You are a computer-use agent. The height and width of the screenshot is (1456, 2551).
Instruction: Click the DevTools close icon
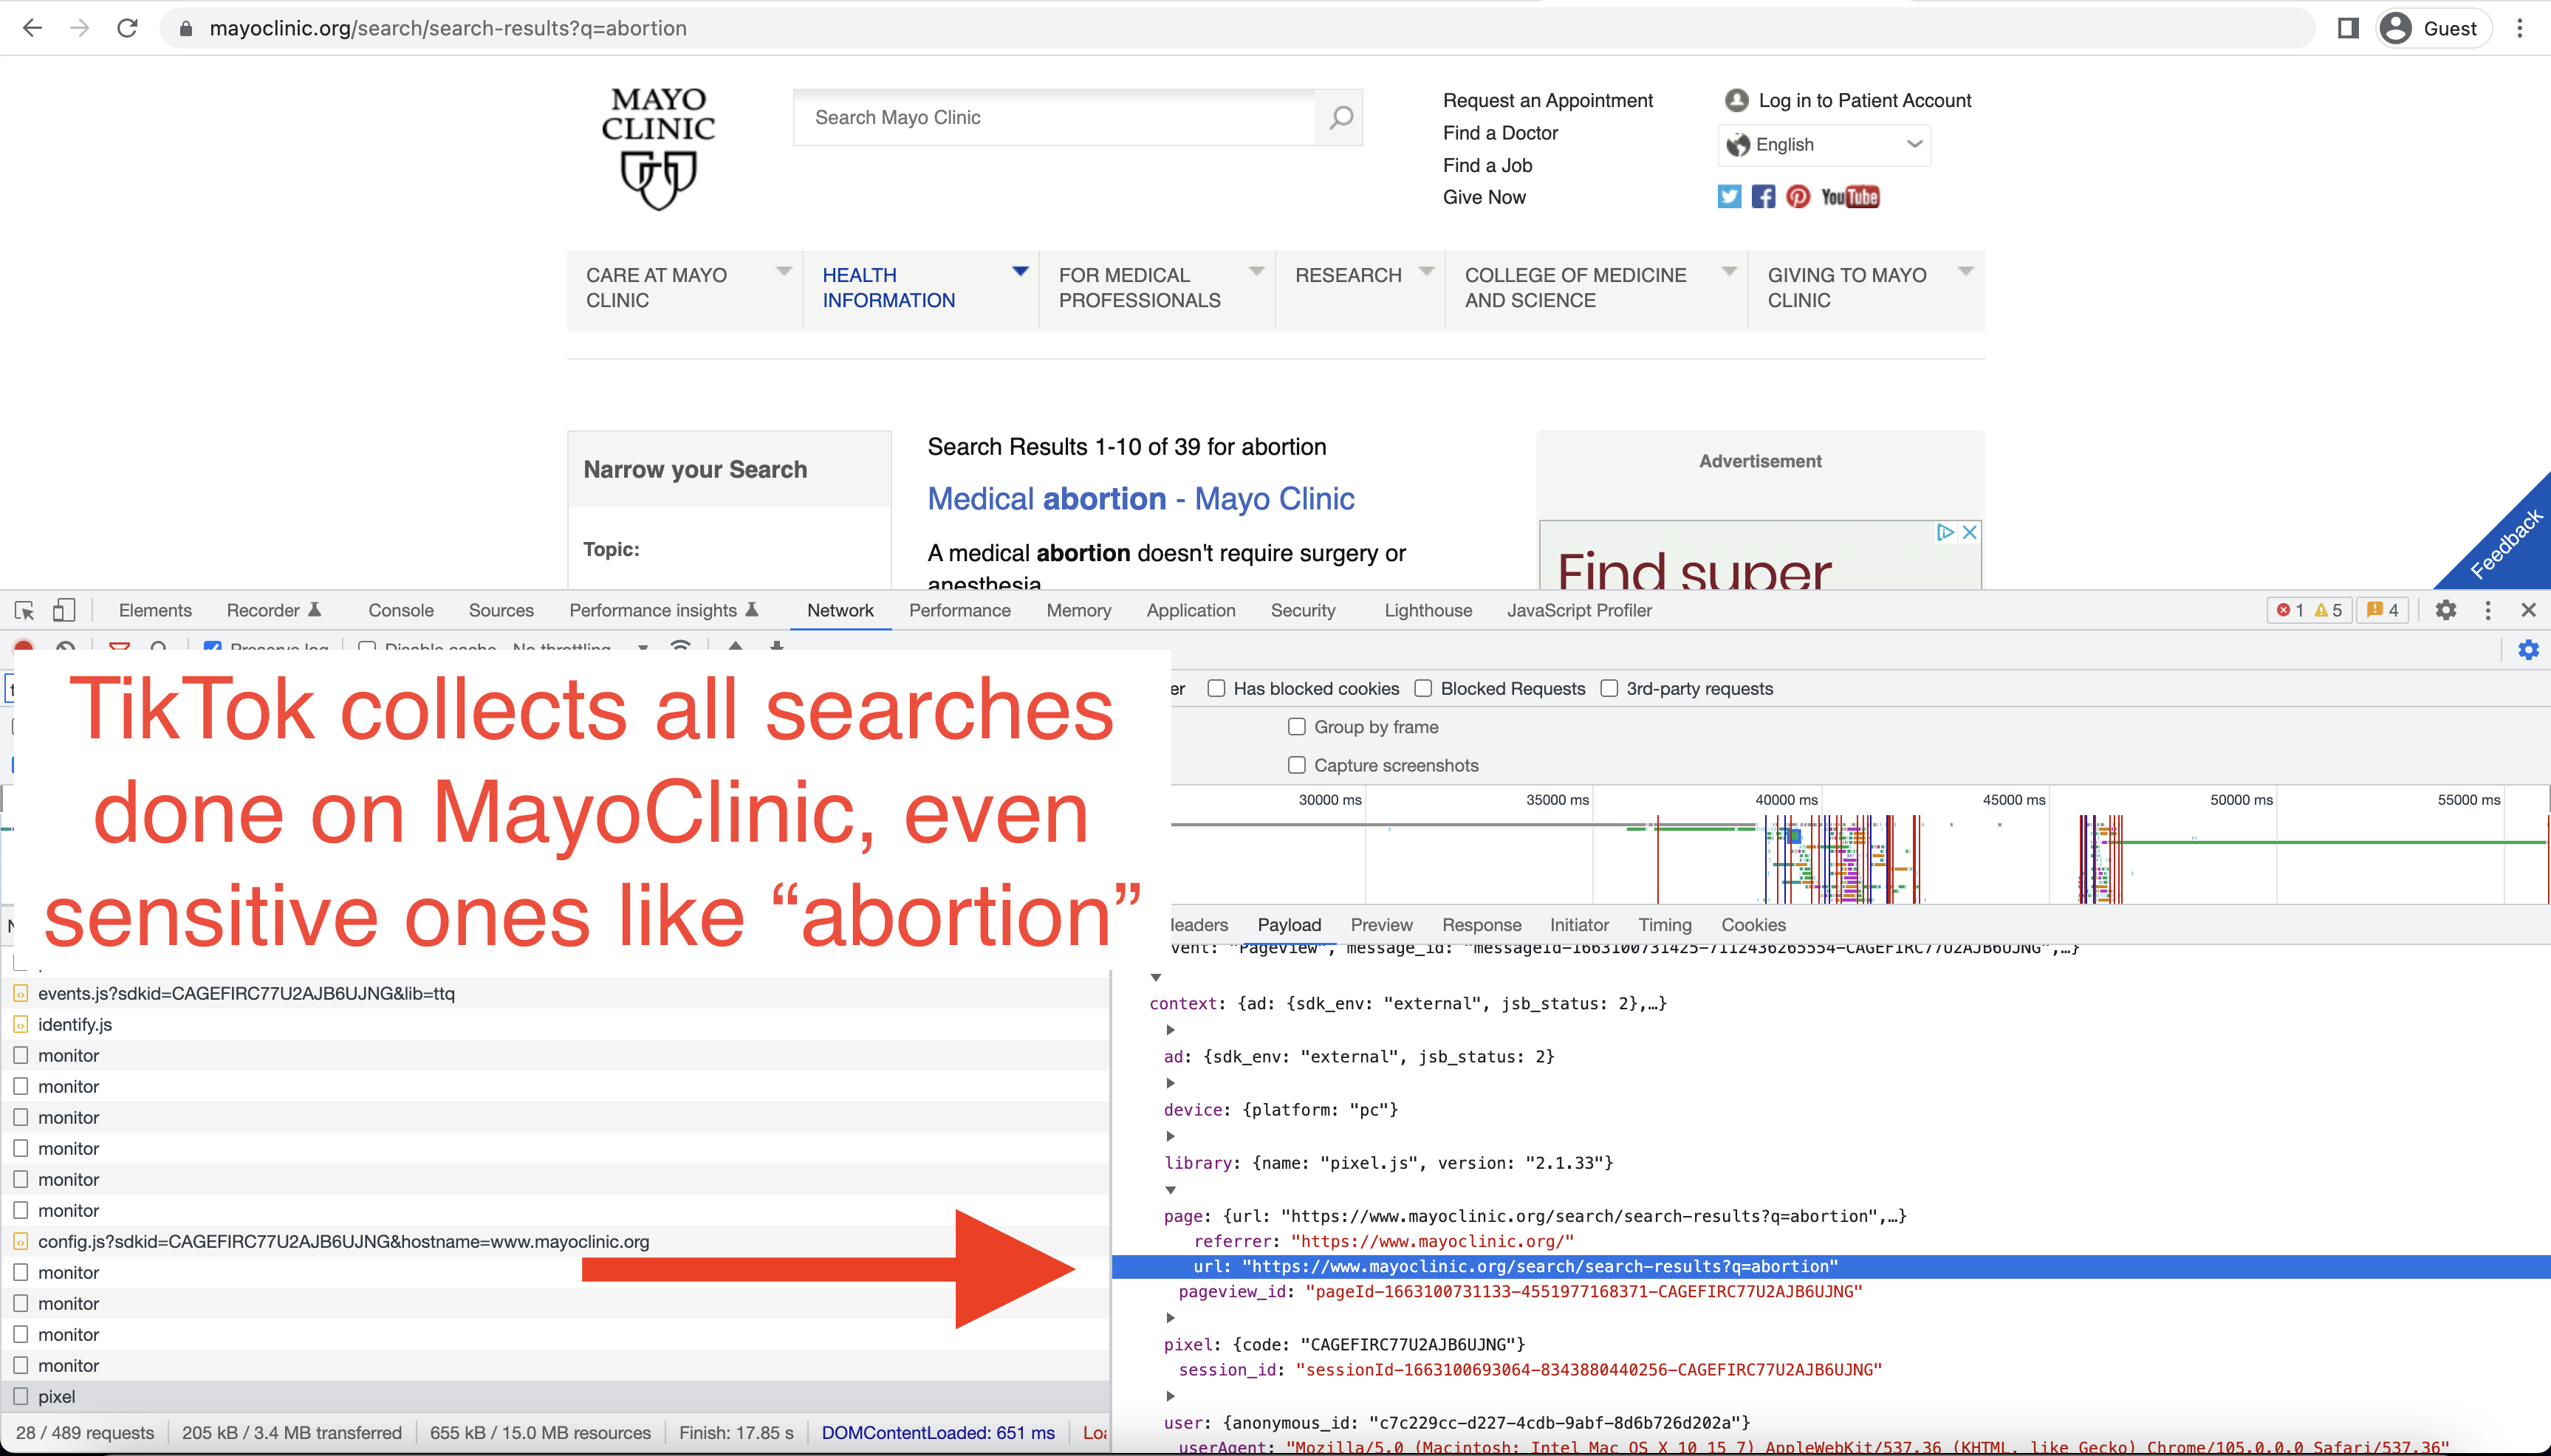(2527, 610)
